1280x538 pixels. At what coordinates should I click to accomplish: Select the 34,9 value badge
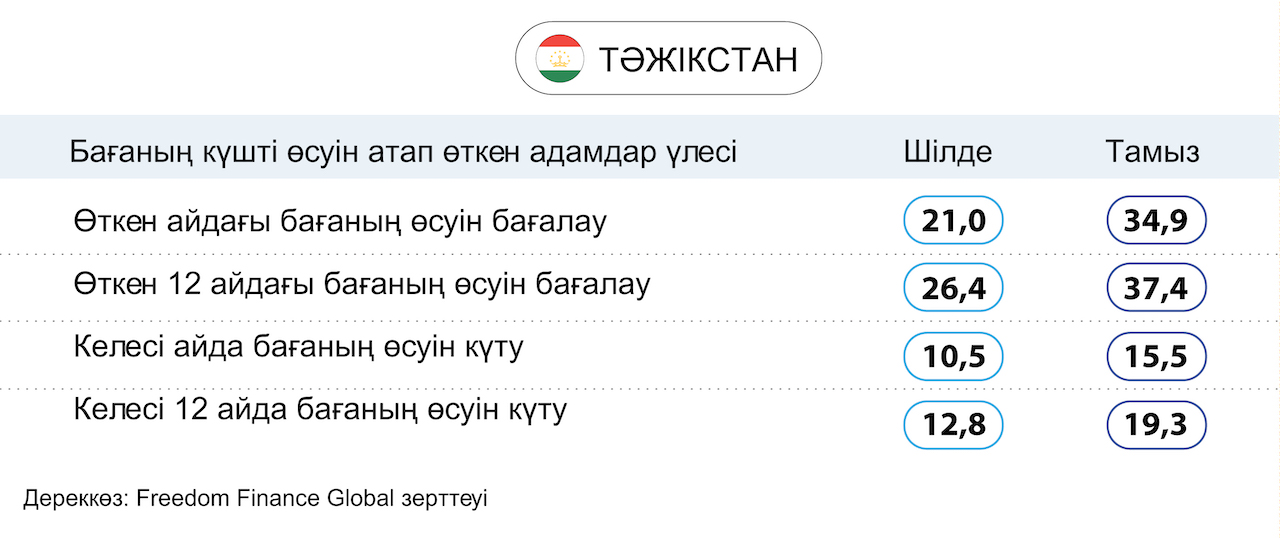tap(1157, 221)
